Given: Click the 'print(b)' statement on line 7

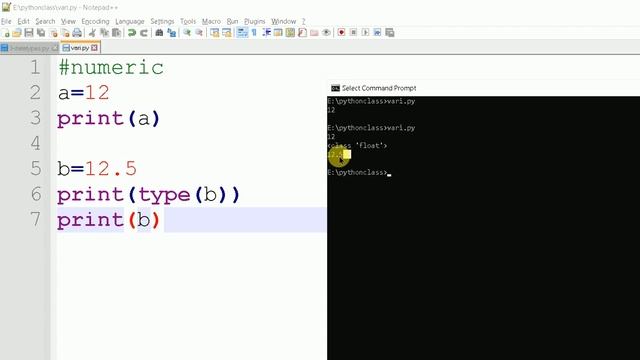Looking at the screenshot, I should click(x=109, y=220).
